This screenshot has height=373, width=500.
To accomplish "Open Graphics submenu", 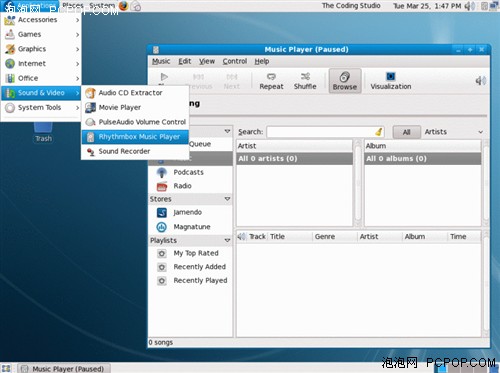I will click(41, 49).
